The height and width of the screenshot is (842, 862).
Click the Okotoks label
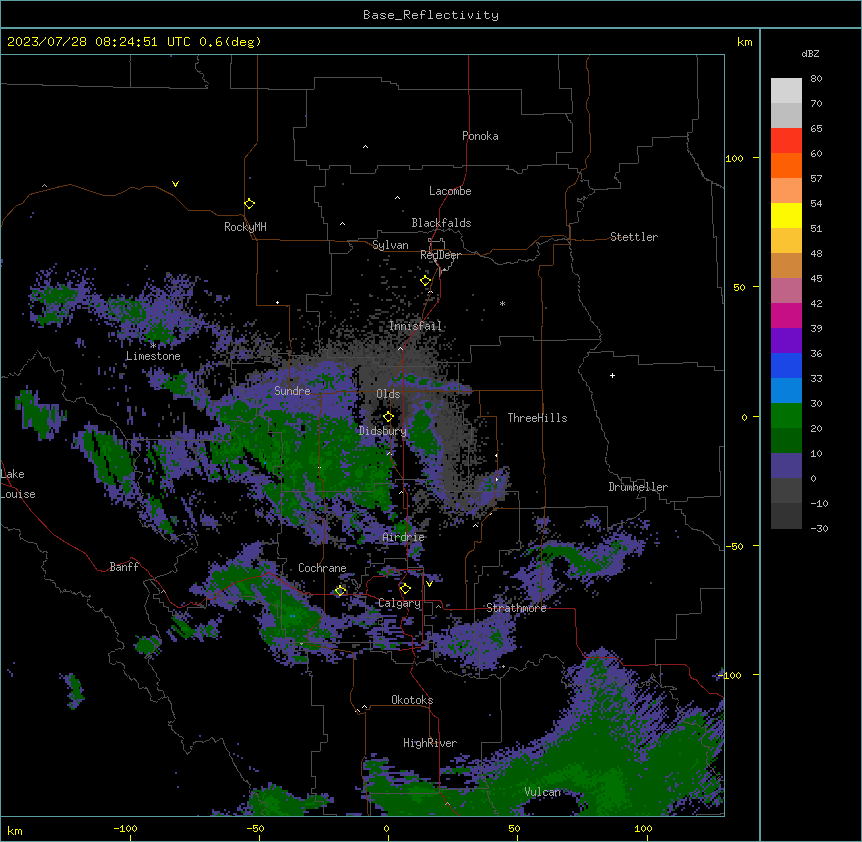pos(412,700)
